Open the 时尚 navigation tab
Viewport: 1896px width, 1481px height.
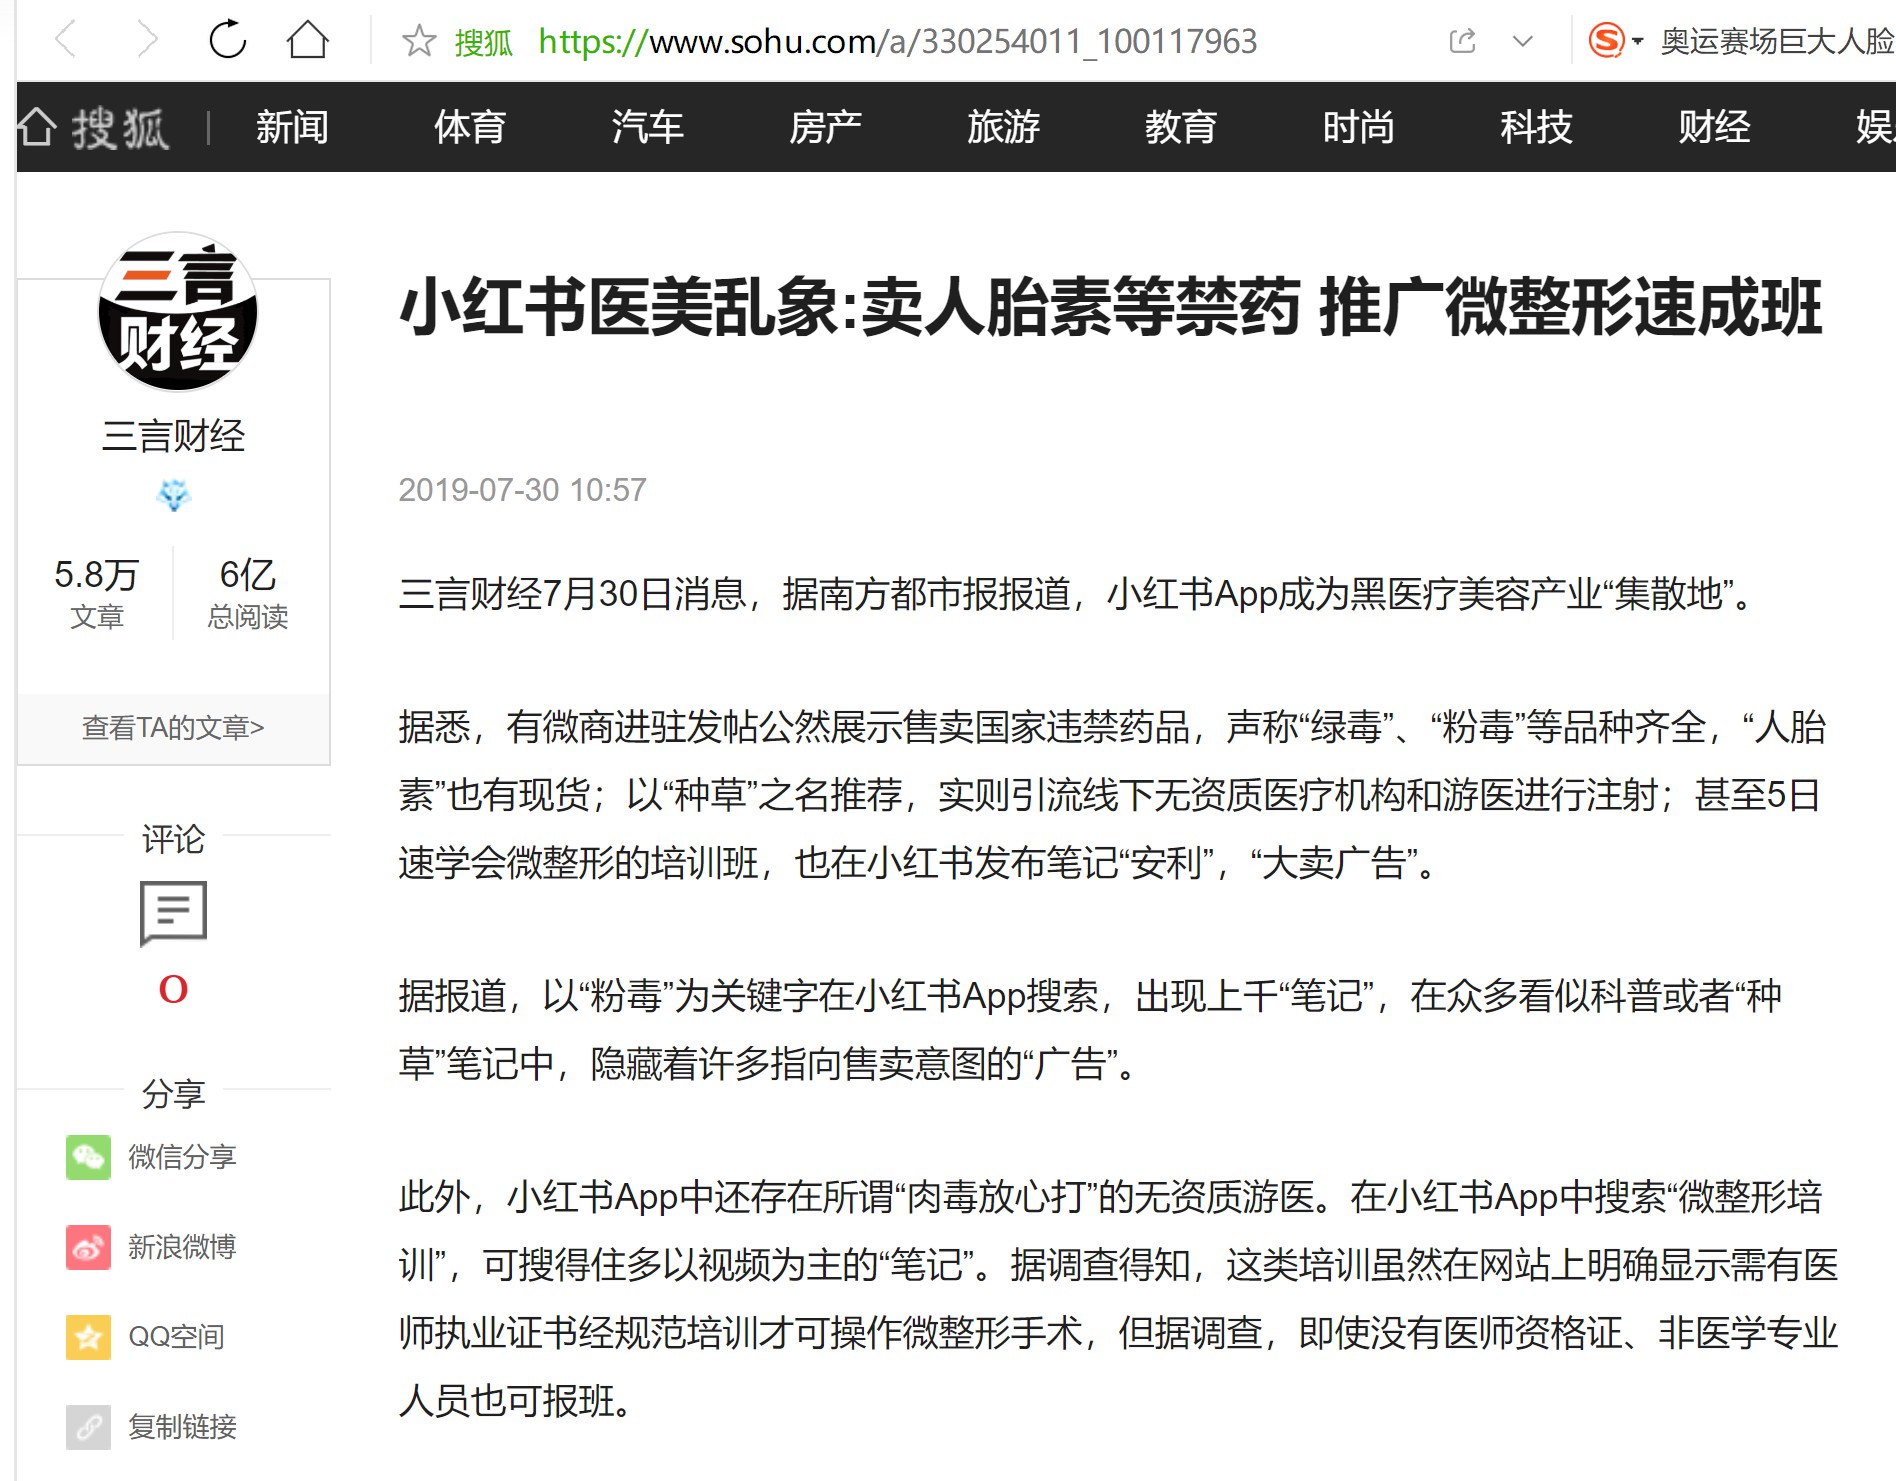pyautogui.click(x=1358, y=127)
